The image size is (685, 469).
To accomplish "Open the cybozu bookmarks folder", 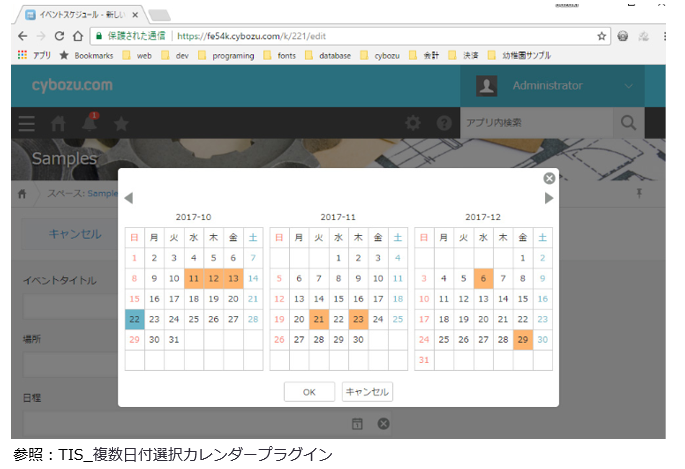I will (x=380, y=55).
